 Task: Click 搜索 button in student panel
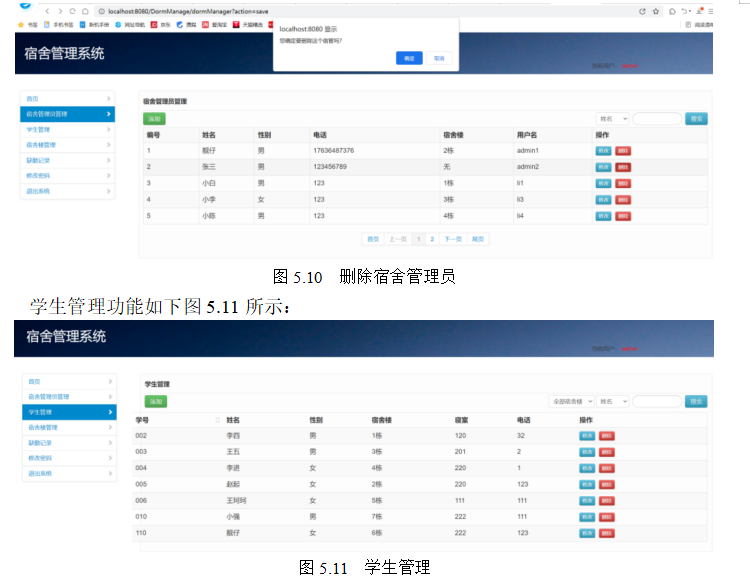[x=696, y=401]
